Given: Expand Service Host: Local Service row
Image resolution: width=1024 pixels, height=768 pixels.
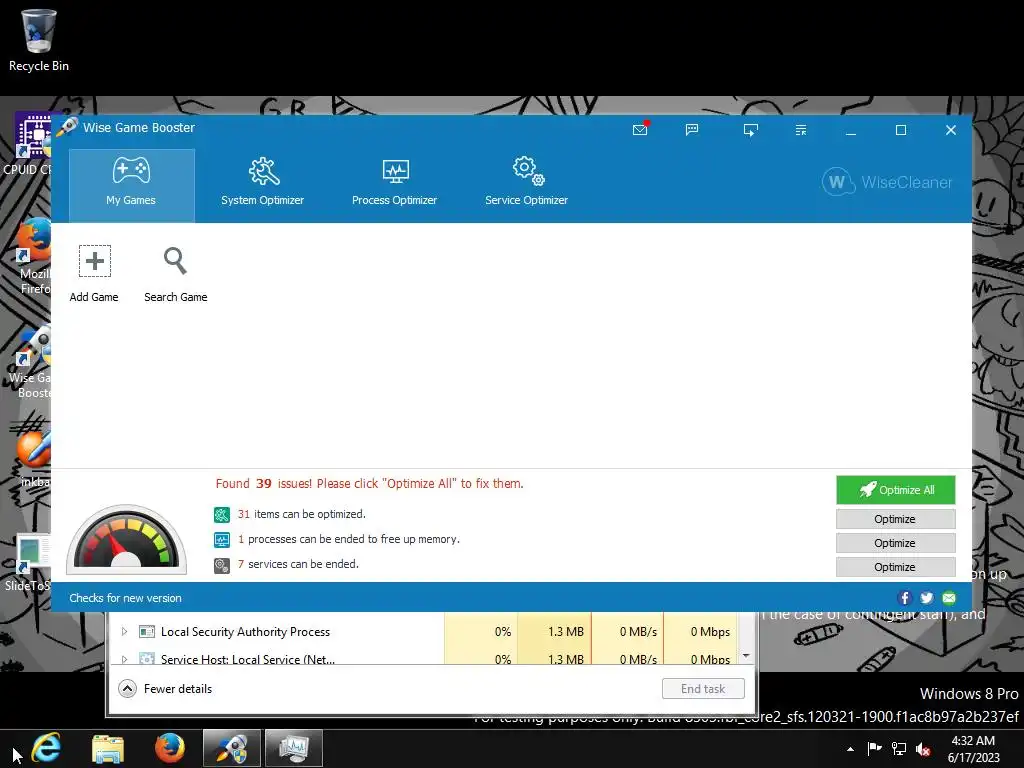Looking at the screenshot, I should pos(124,659).
